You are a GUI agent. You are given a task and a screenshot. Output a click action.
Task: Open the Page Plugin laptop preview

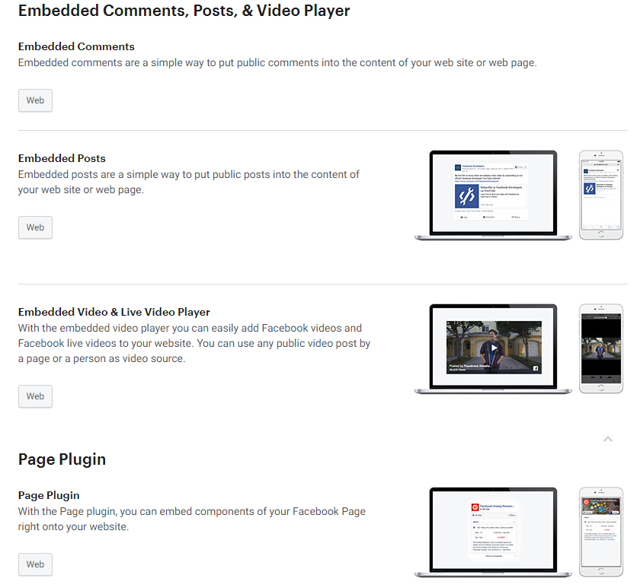[493, 532]
